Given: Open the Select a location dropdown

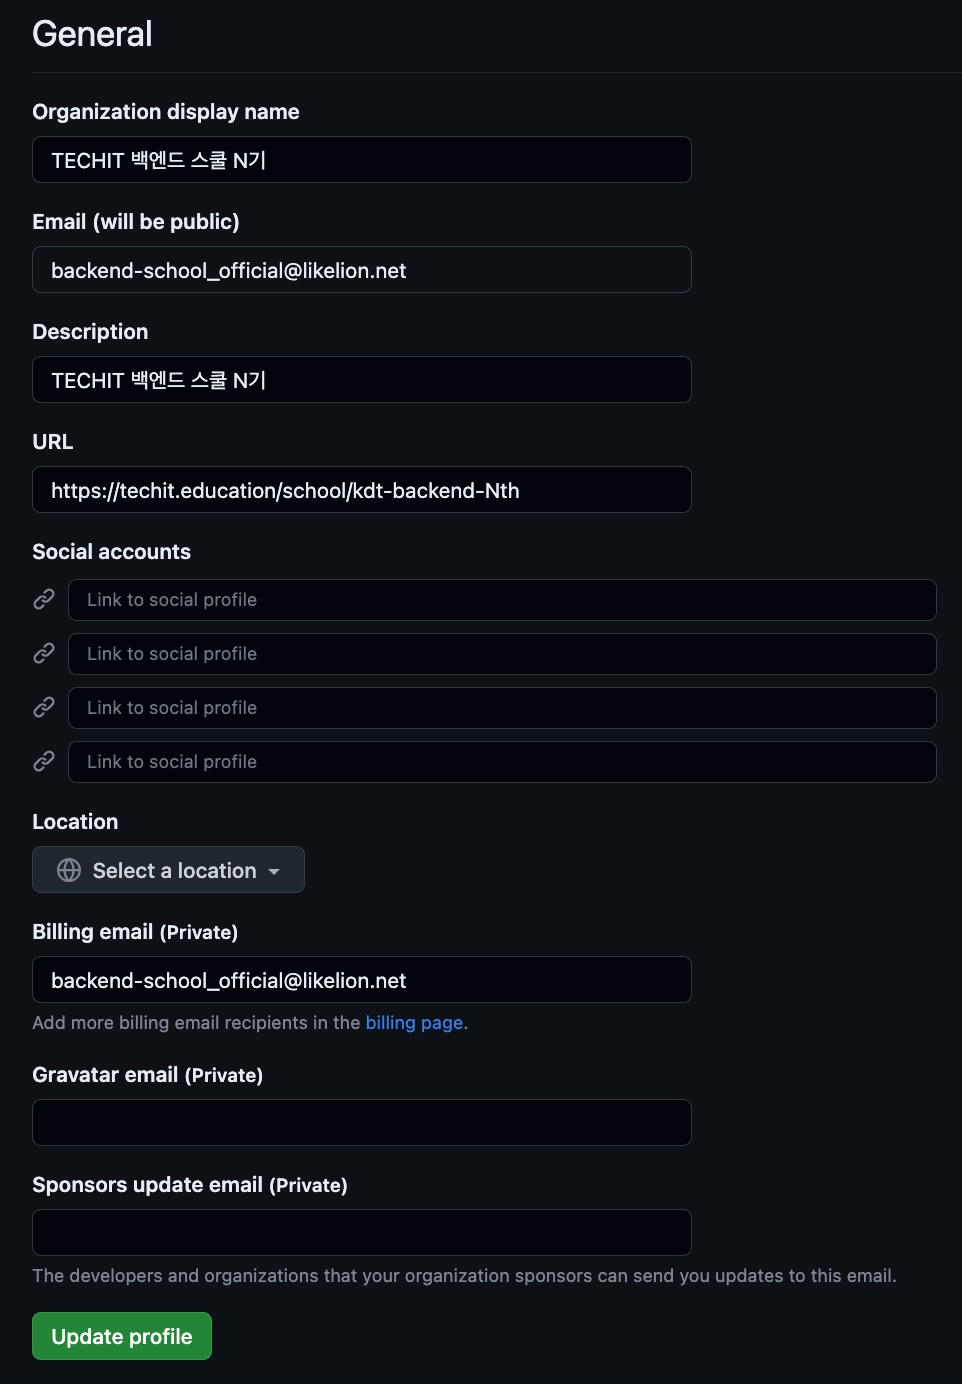Looking at the screenshot, I should [168, 870].
